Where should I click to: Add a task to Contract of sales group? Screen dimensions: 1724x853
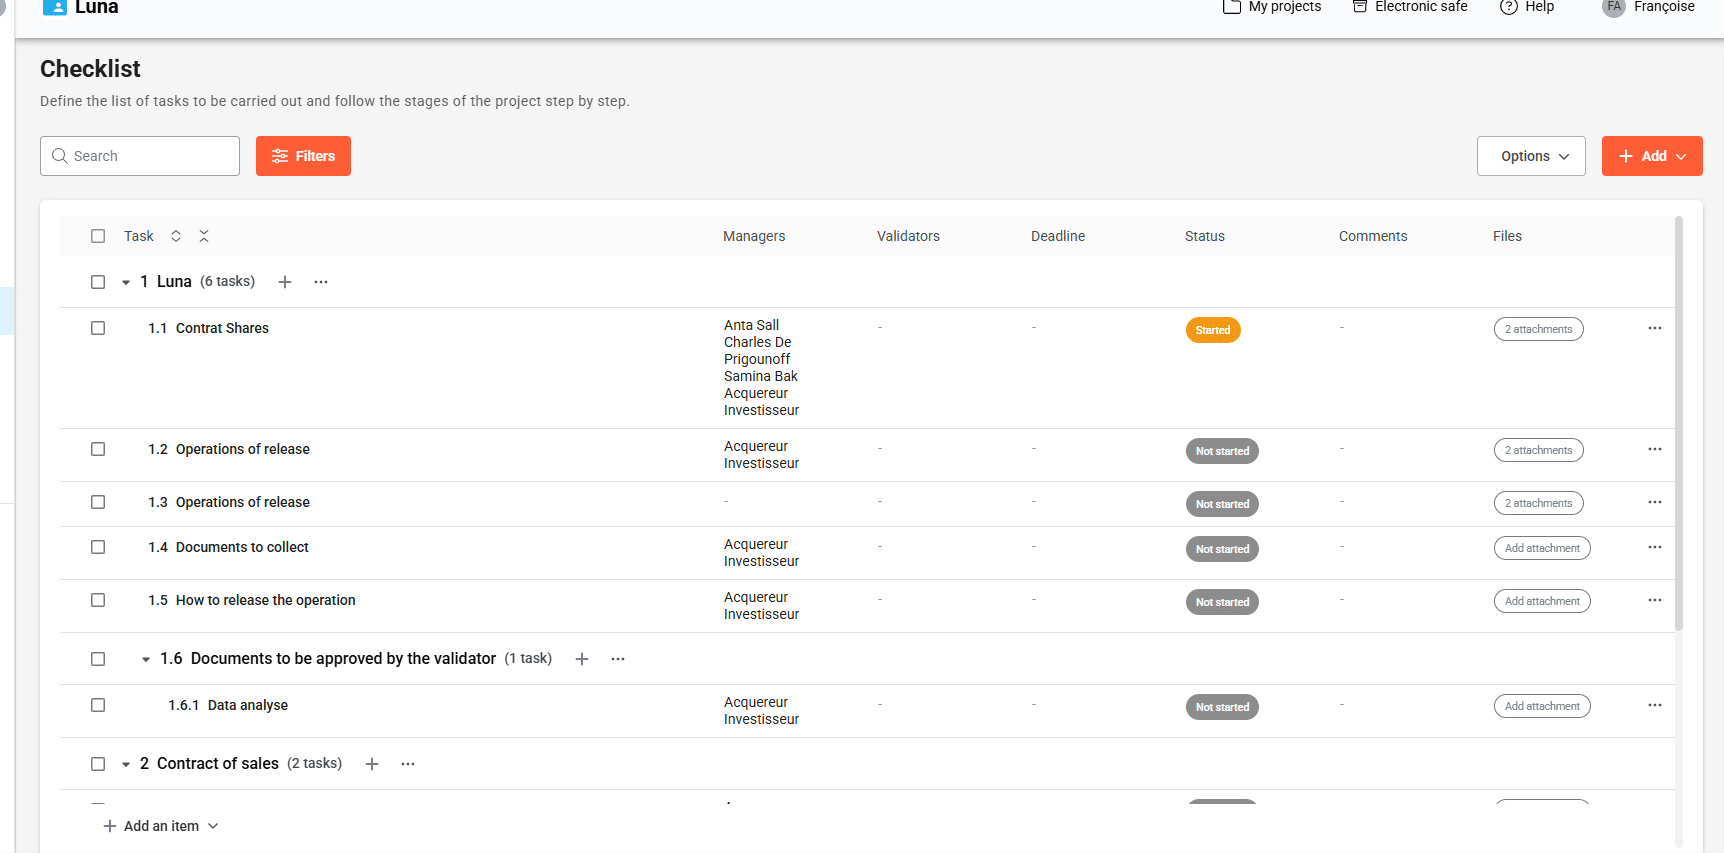tap(372, 764)
